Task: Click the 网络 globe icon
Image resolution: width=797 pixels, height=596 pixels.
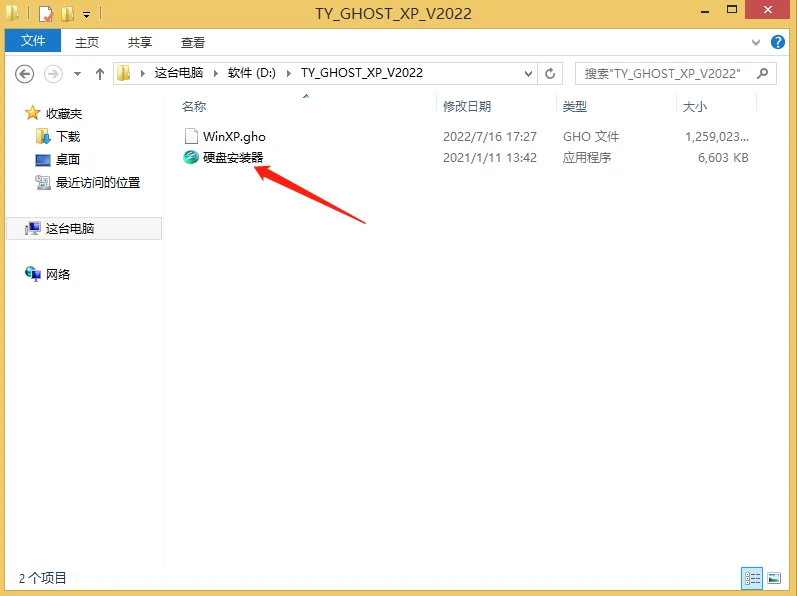Action: (x=33, y=274)
